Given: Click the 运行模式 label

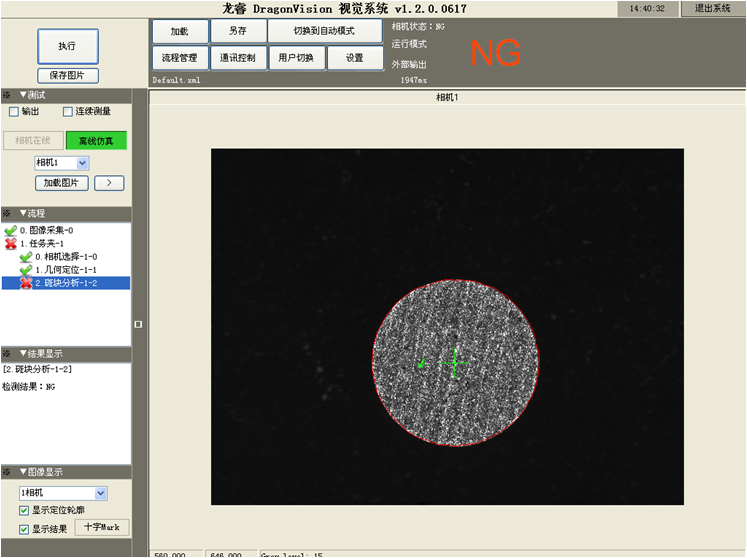Looking at the screenshot, I should [409, 44].
